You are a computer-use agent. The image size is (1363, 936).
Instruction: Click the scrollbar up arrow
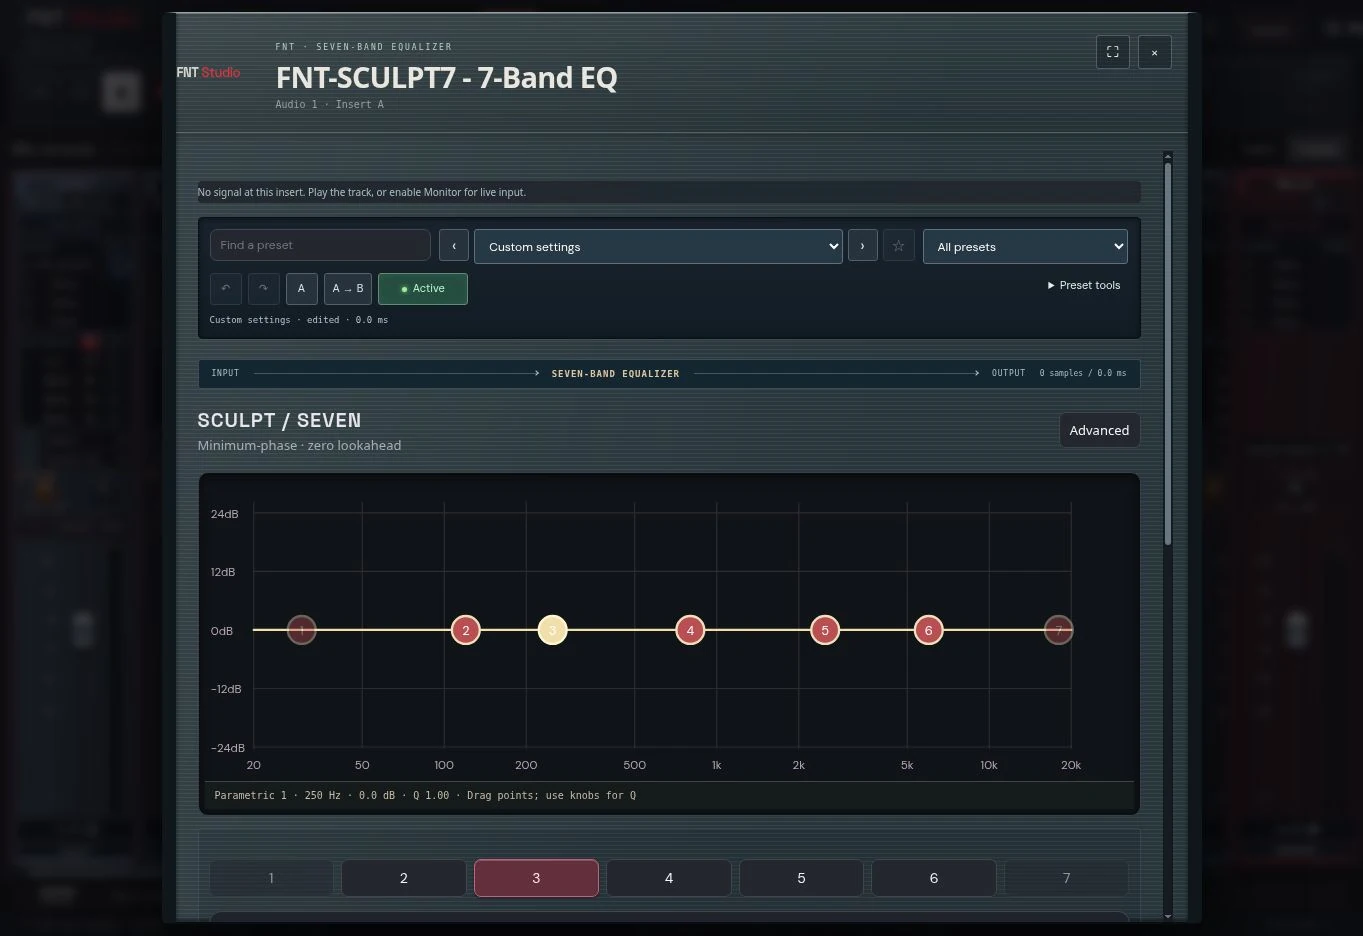(x=1168, y=156)
